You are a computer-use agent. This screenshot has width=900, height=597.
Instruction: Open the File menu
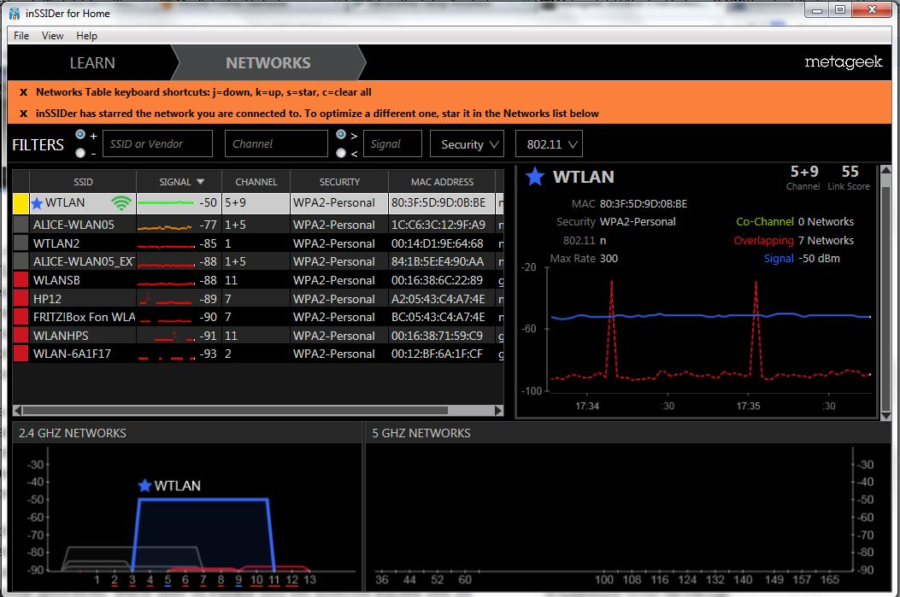pyautogui.click(x=21, y=36)
